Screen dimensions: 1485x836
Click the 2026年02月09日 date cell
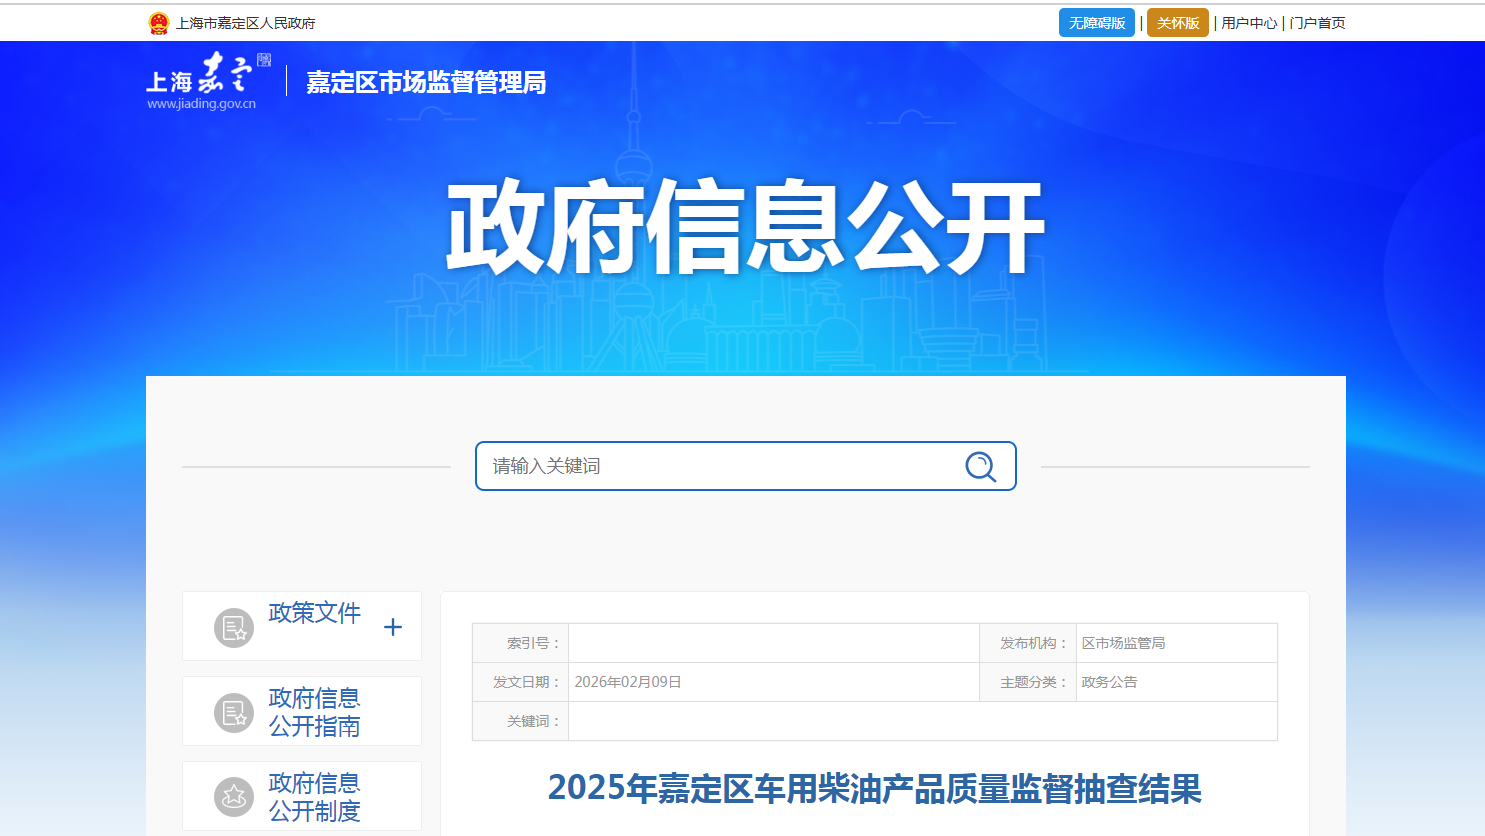click(x=628, y=682)
